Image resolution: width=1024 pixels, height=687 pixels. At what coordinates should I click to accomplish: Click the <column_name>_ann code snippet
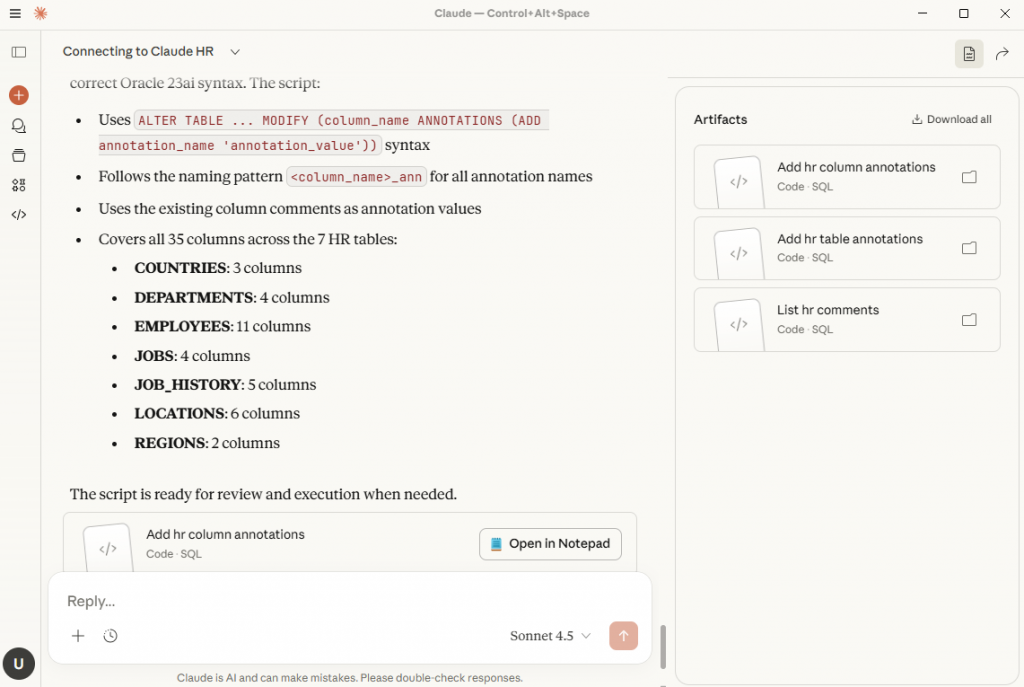pyautogui.click(x=356, y=177)
